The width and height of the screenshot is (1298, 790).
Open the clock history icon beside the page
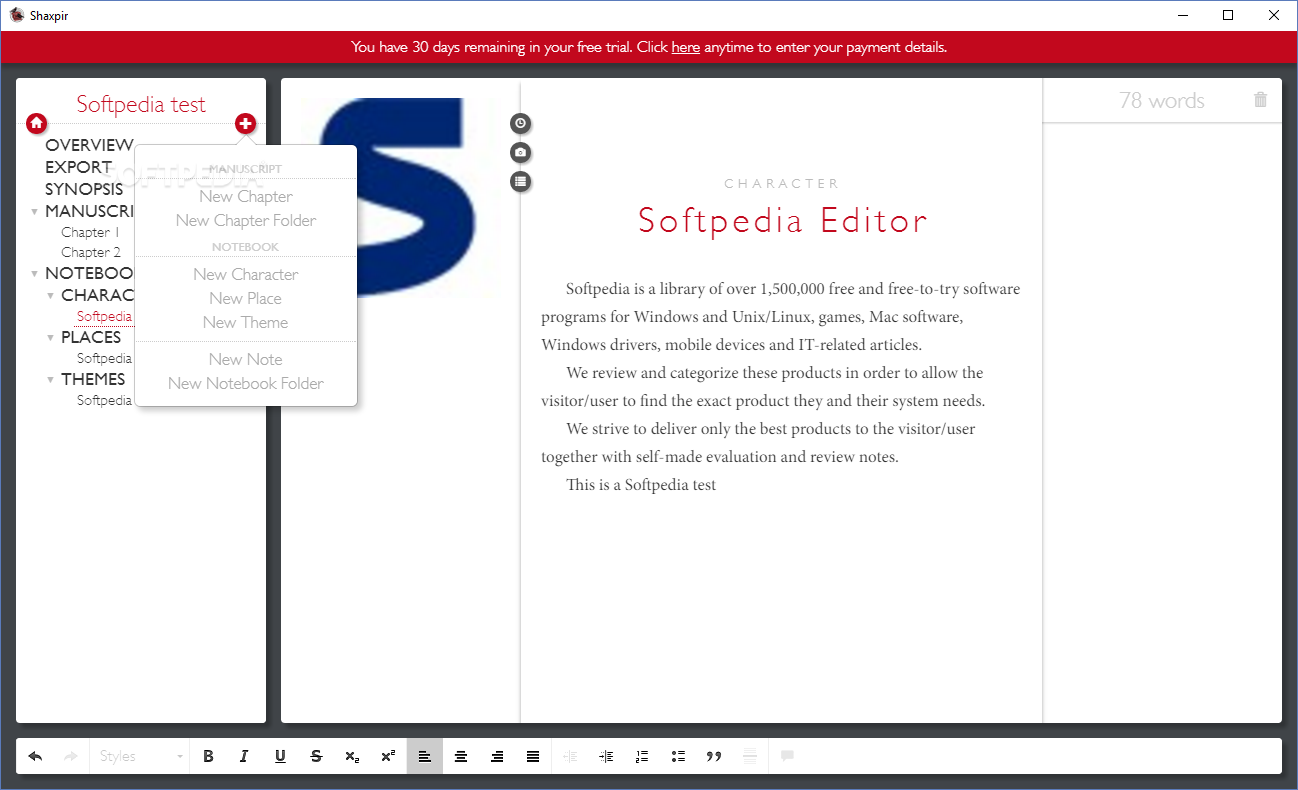click(520, 123)
